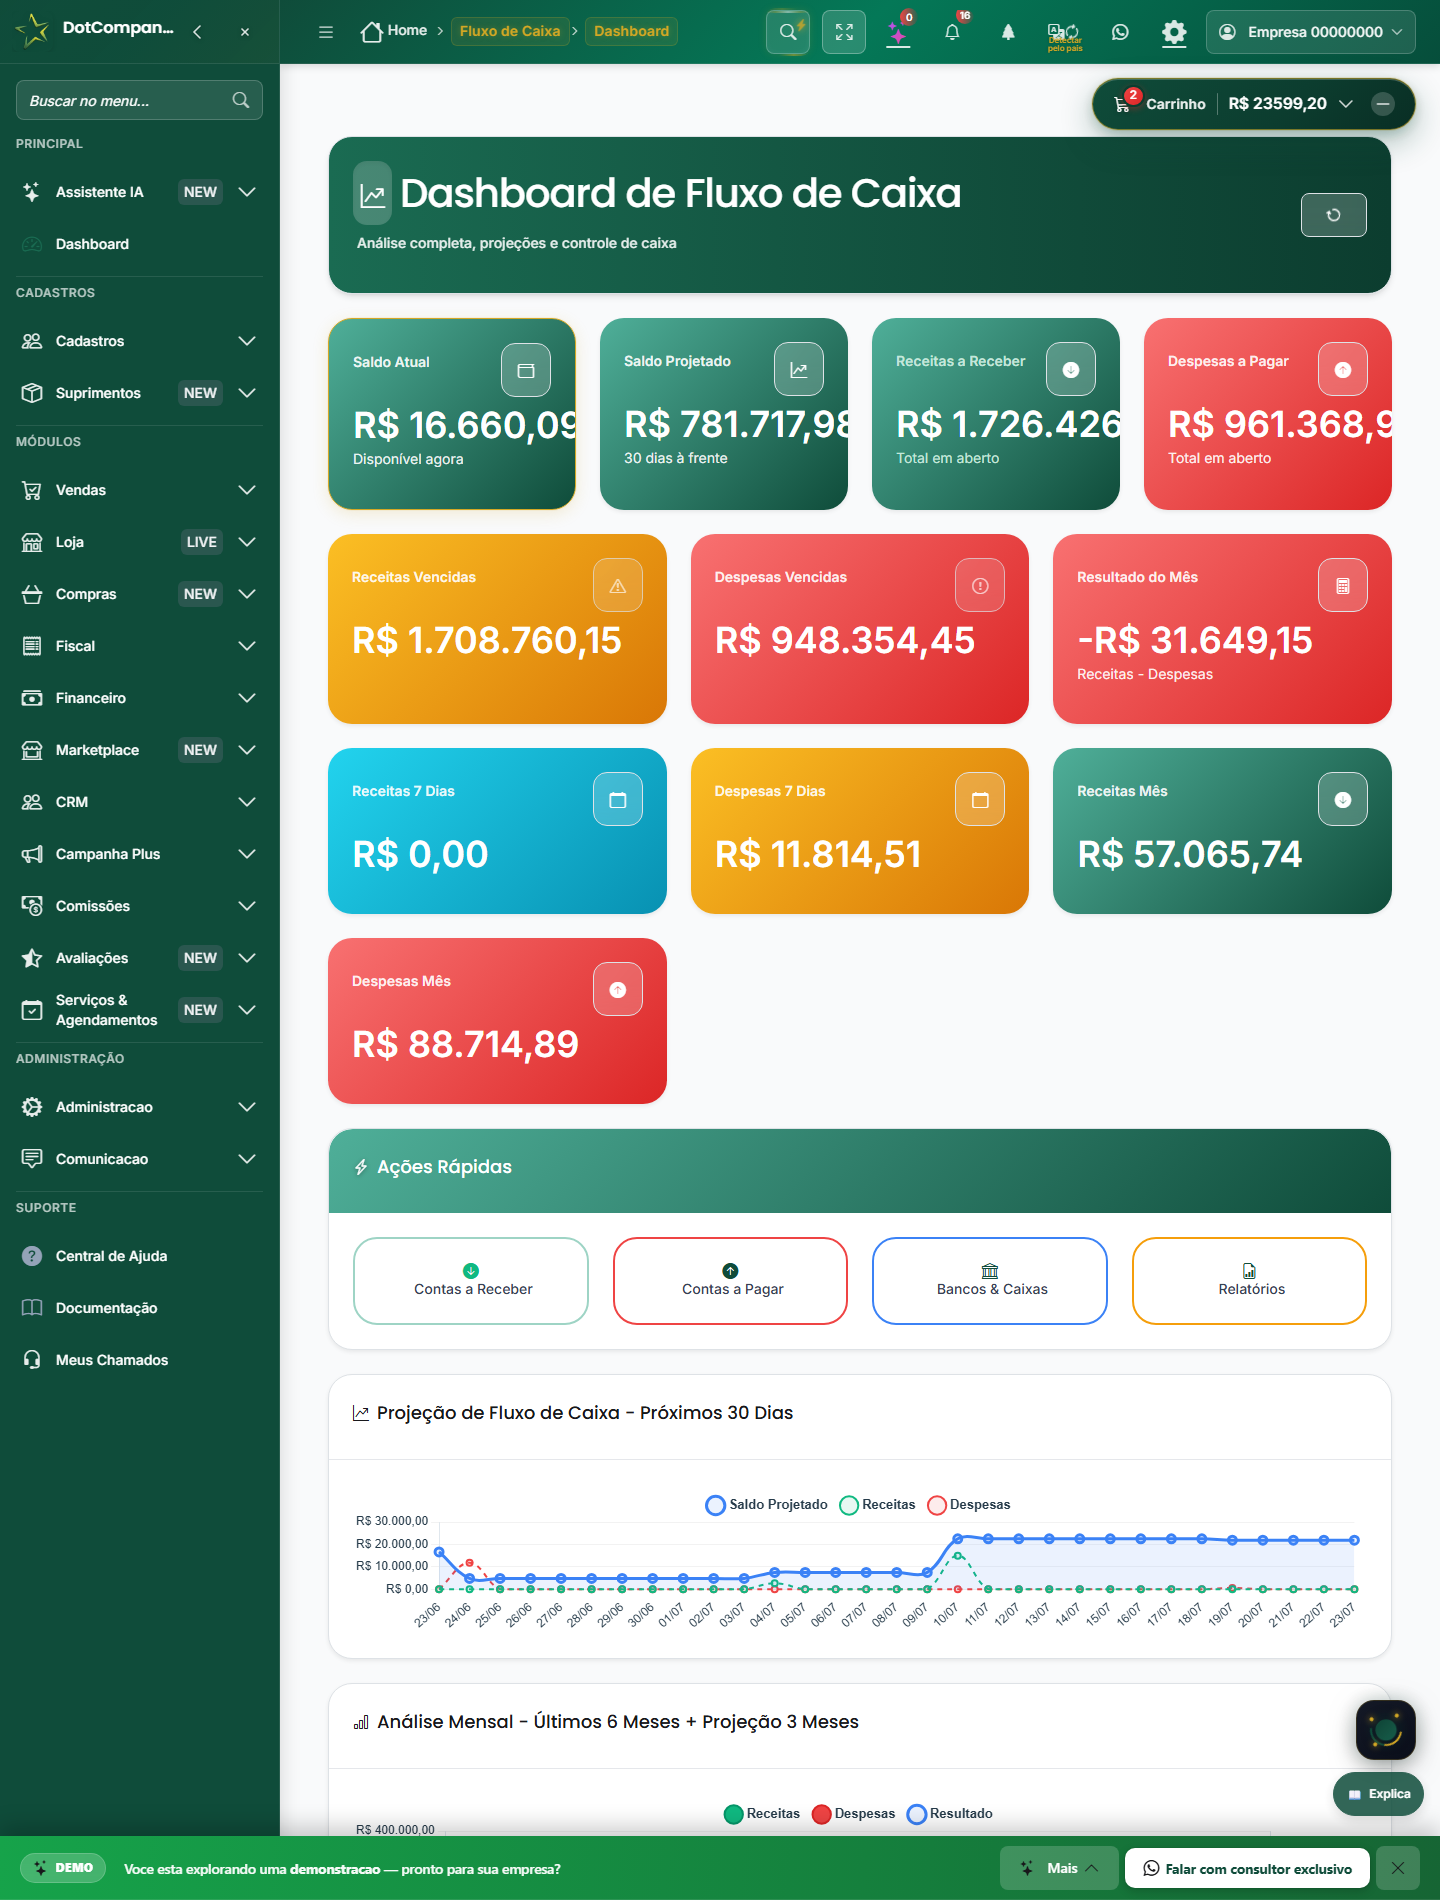Toggle Saldo Projetado series in projection chart

(x=767, y=1504)
